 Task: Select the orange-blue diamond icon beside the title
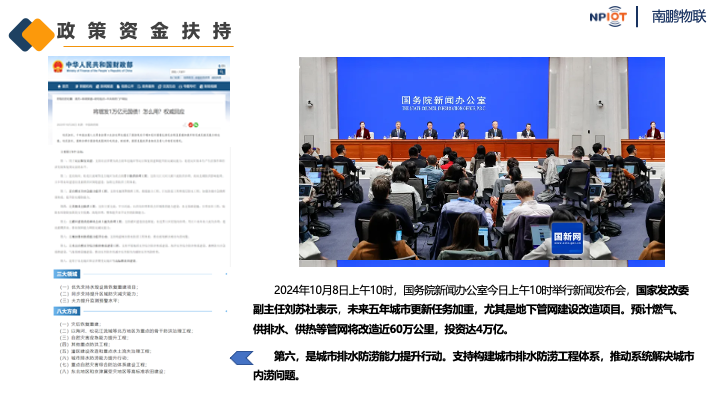coord(30,34)
